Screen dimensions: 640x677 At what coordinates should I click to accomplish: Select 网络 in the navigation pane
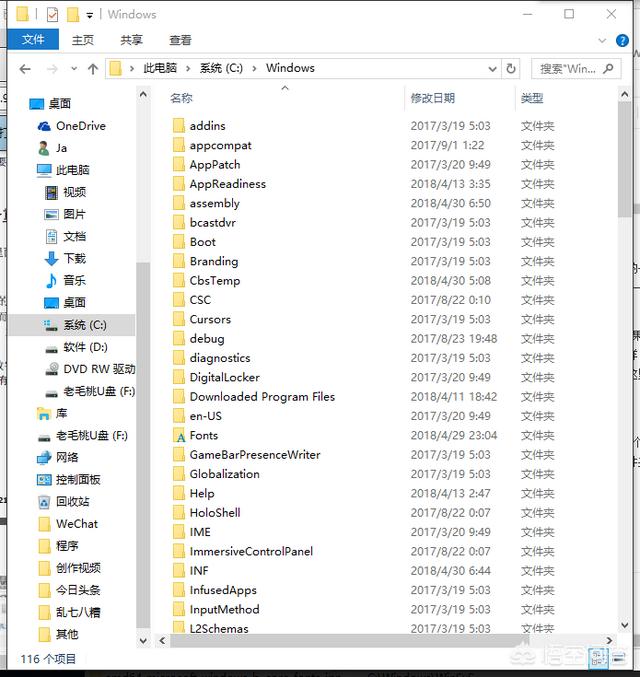tap(57, 458)
